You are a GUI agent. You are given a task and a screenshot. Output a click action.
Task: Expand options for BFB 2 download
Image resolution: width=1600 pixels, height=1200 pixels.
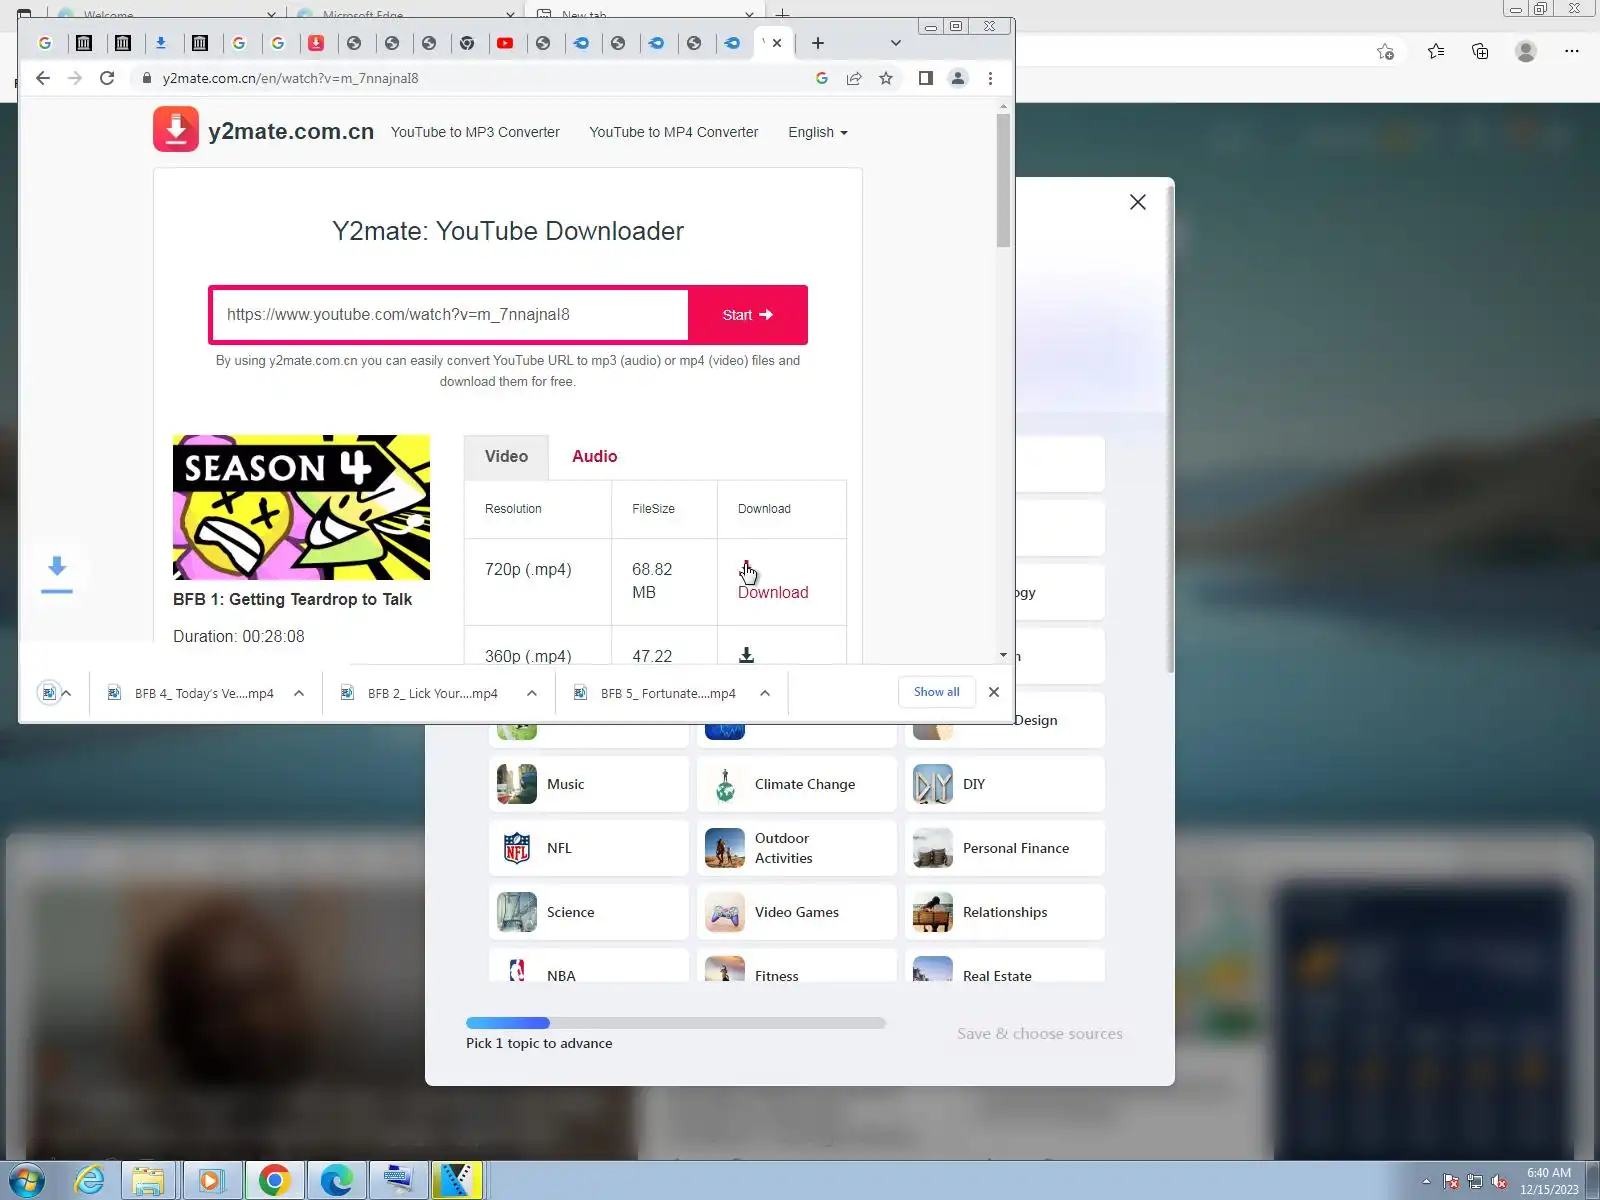tap(532, 693)
